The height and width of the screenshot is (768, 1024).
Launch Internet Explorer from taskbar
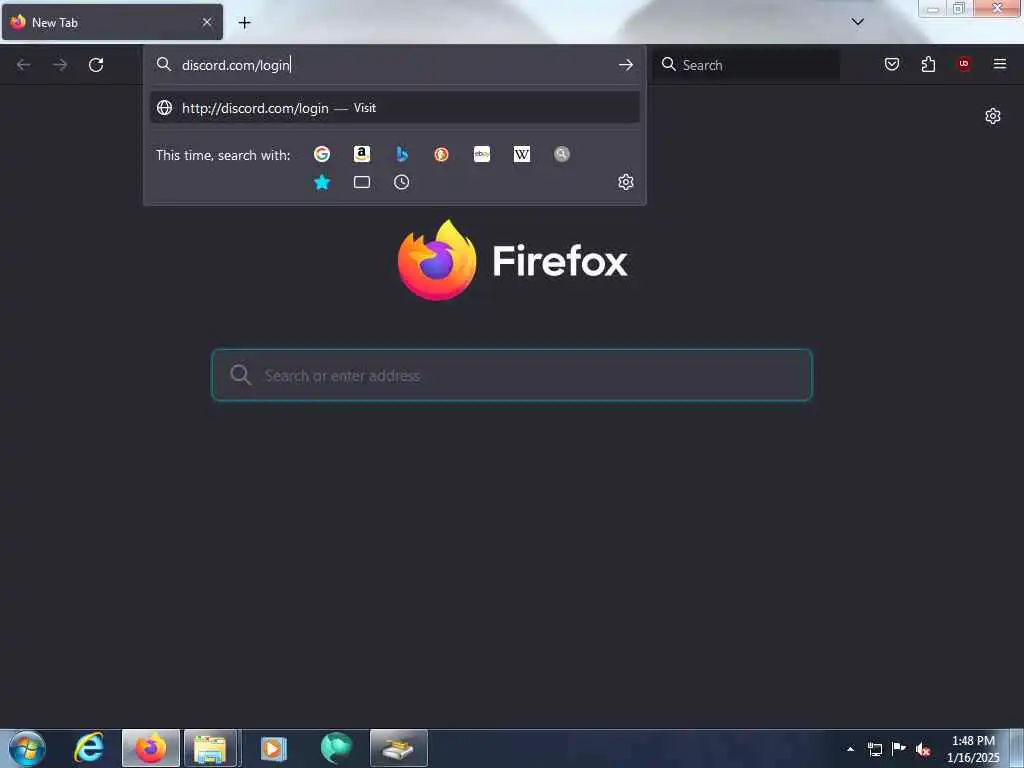click(89, 748)
